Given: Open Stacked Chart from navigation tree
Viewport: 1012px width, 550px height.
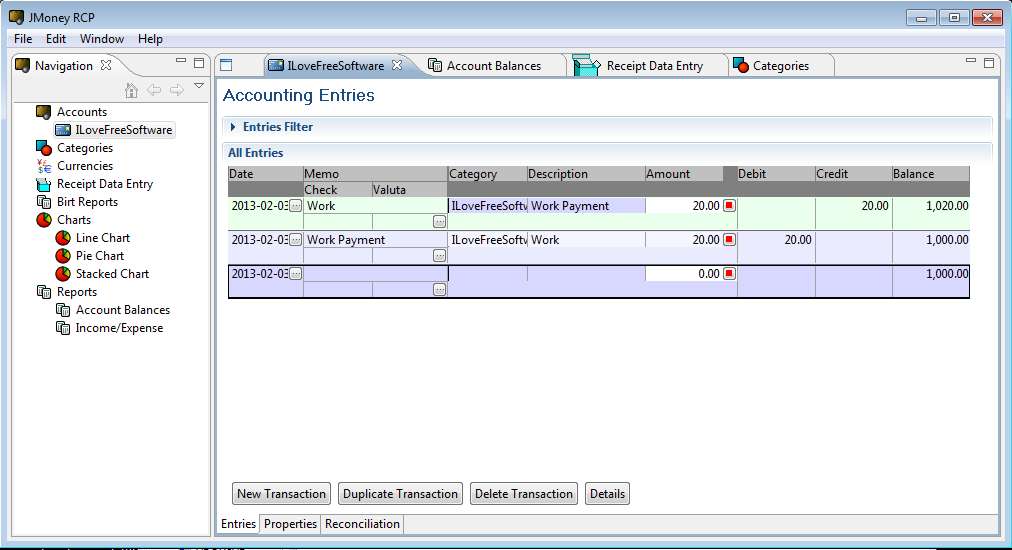Looking at the screenshot, I should coord(112,274).
